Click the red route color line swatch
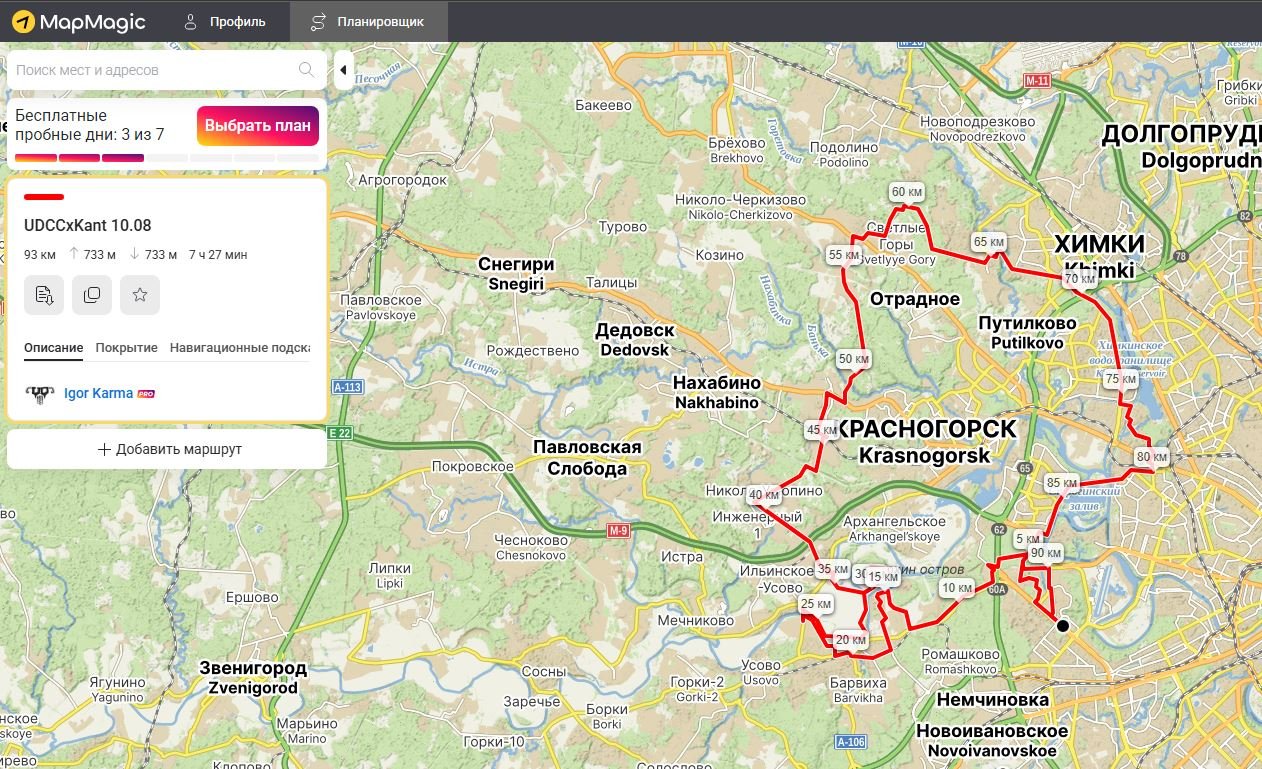Viewport: 1262px width, 769px height. point(44,197)
